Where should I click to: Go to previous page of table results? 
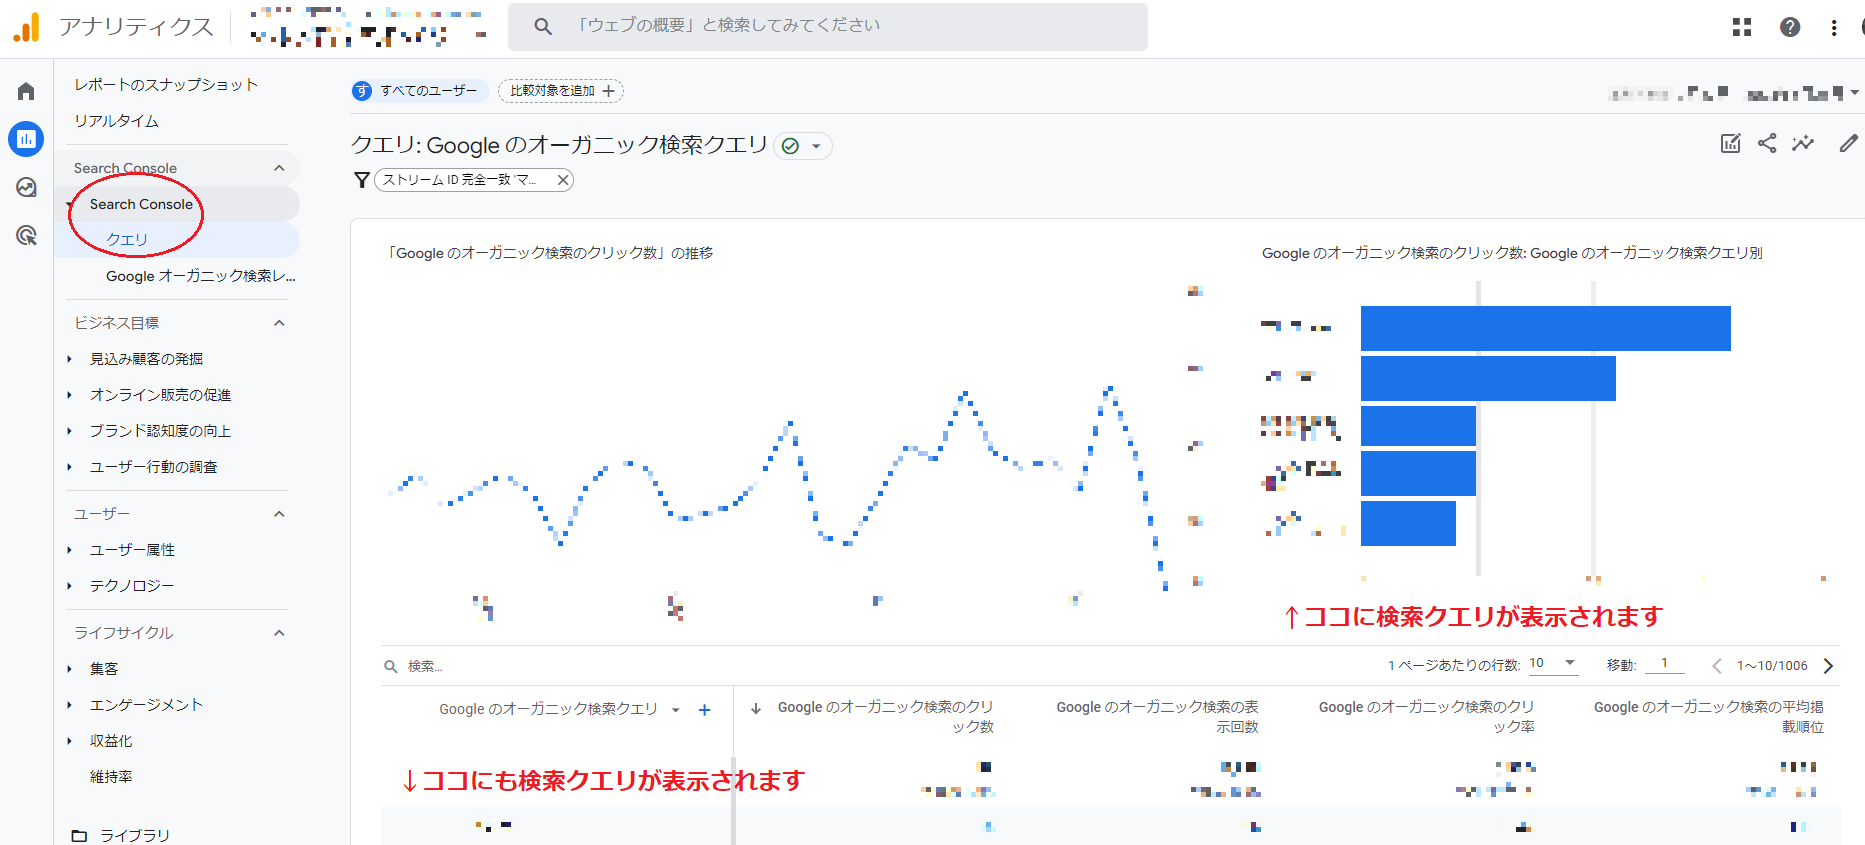(x=1717, y=666)
